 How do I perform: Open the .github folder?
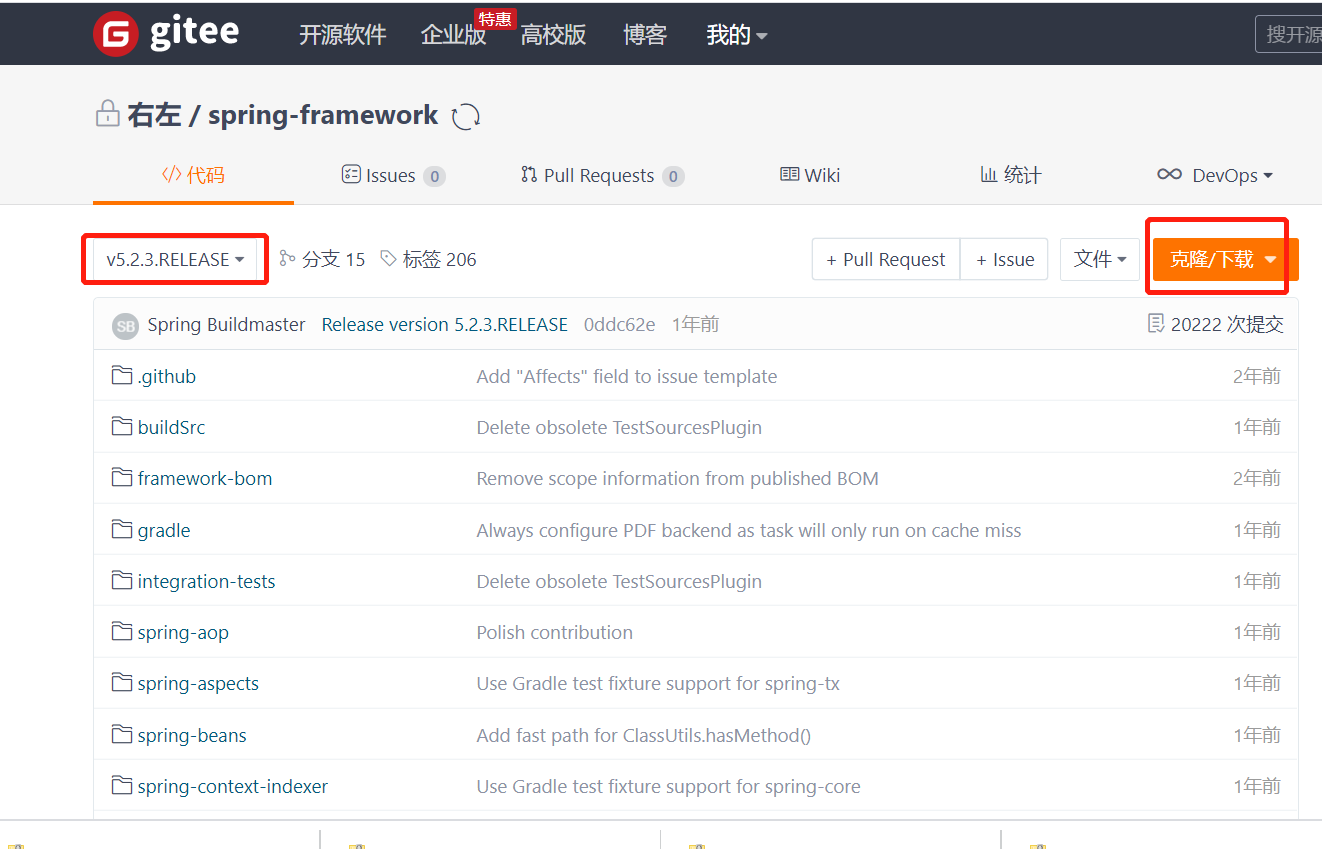(x=167, y=376)
